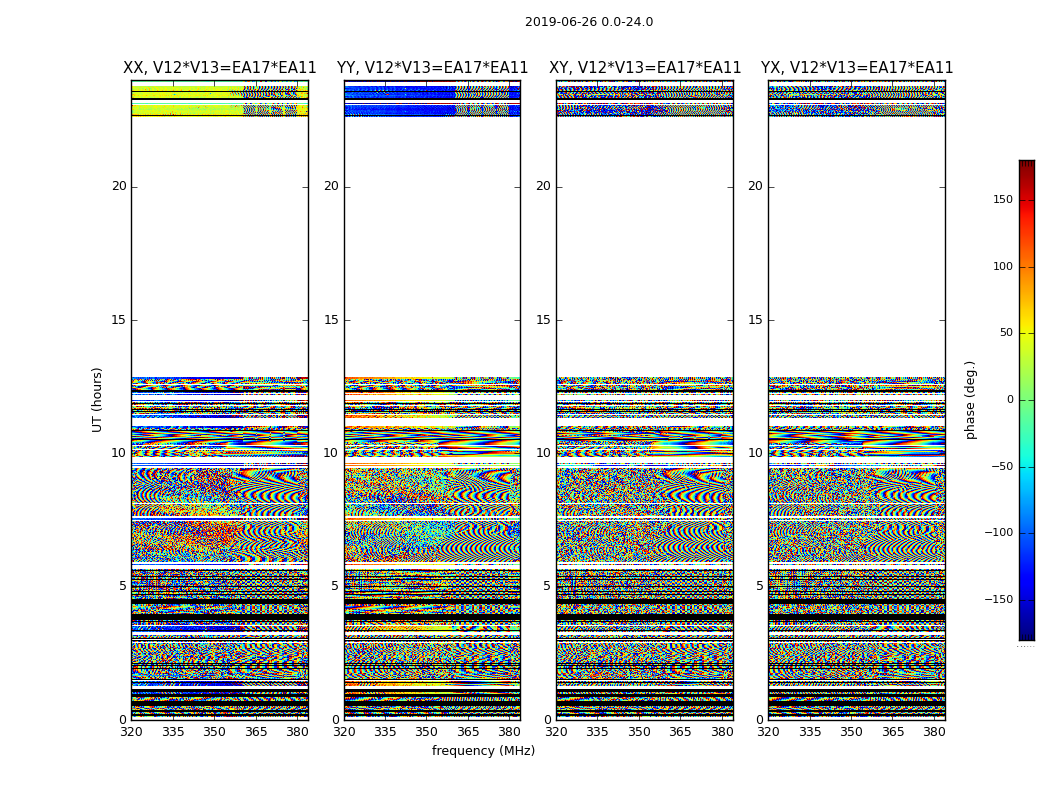Click the '15' tick label on XX y-axis
This screenshot has height=800, width=1050.
pyautogui.click(x=119, y=320)
